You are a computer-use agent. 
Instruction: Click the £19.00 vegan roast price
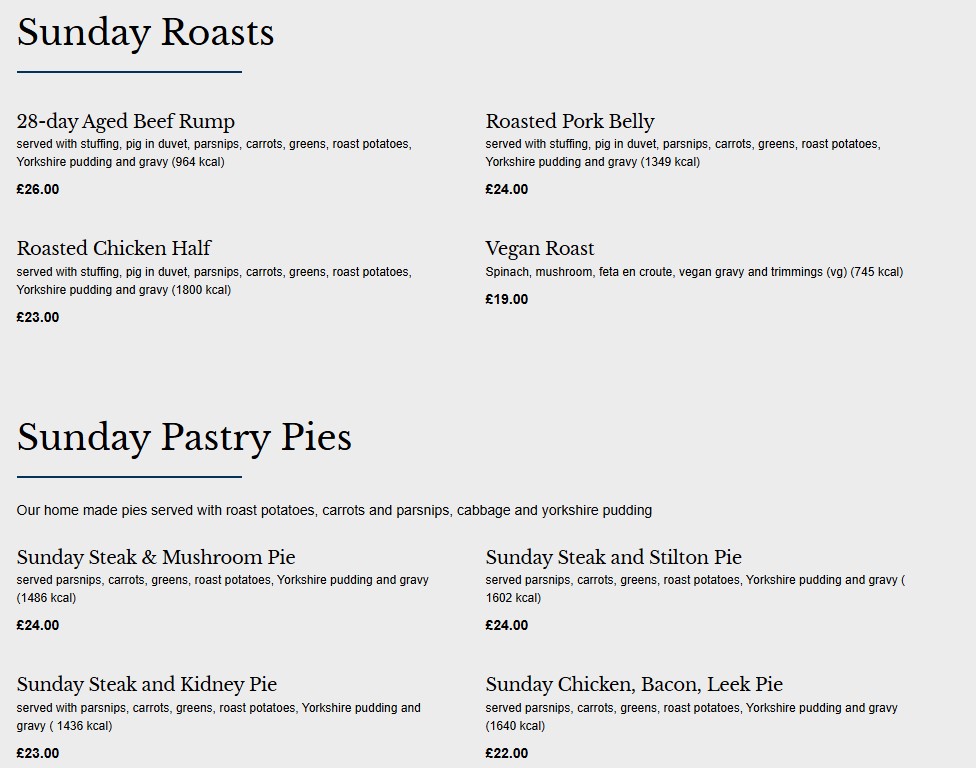click(x=507, y=299)
